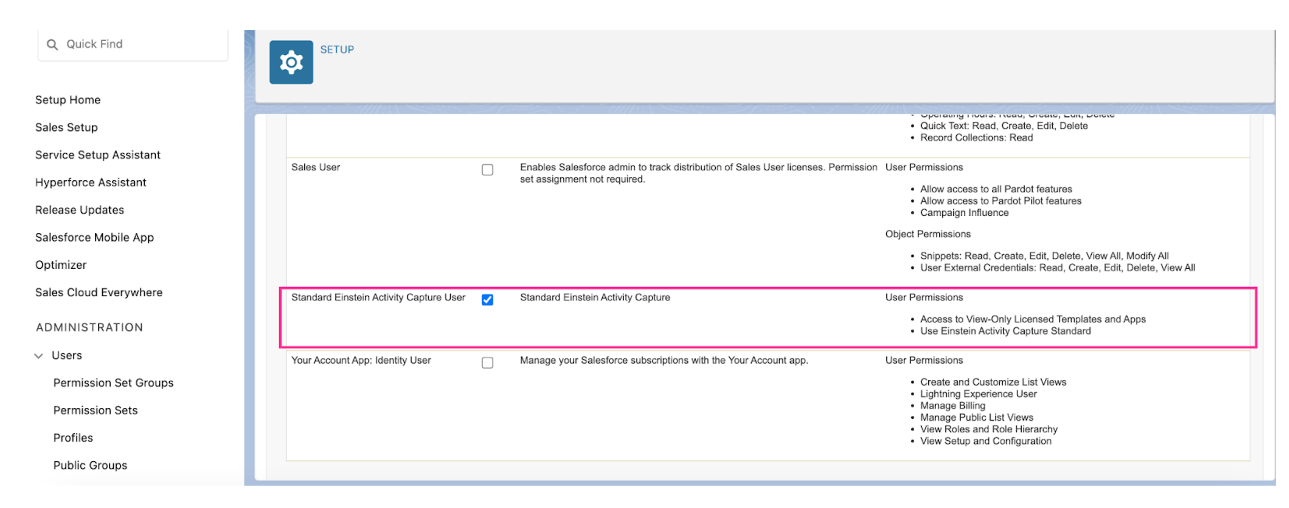1289x508 pixels.
Task: Click the Your Account app description text
Action: click(x=664, y=360)
